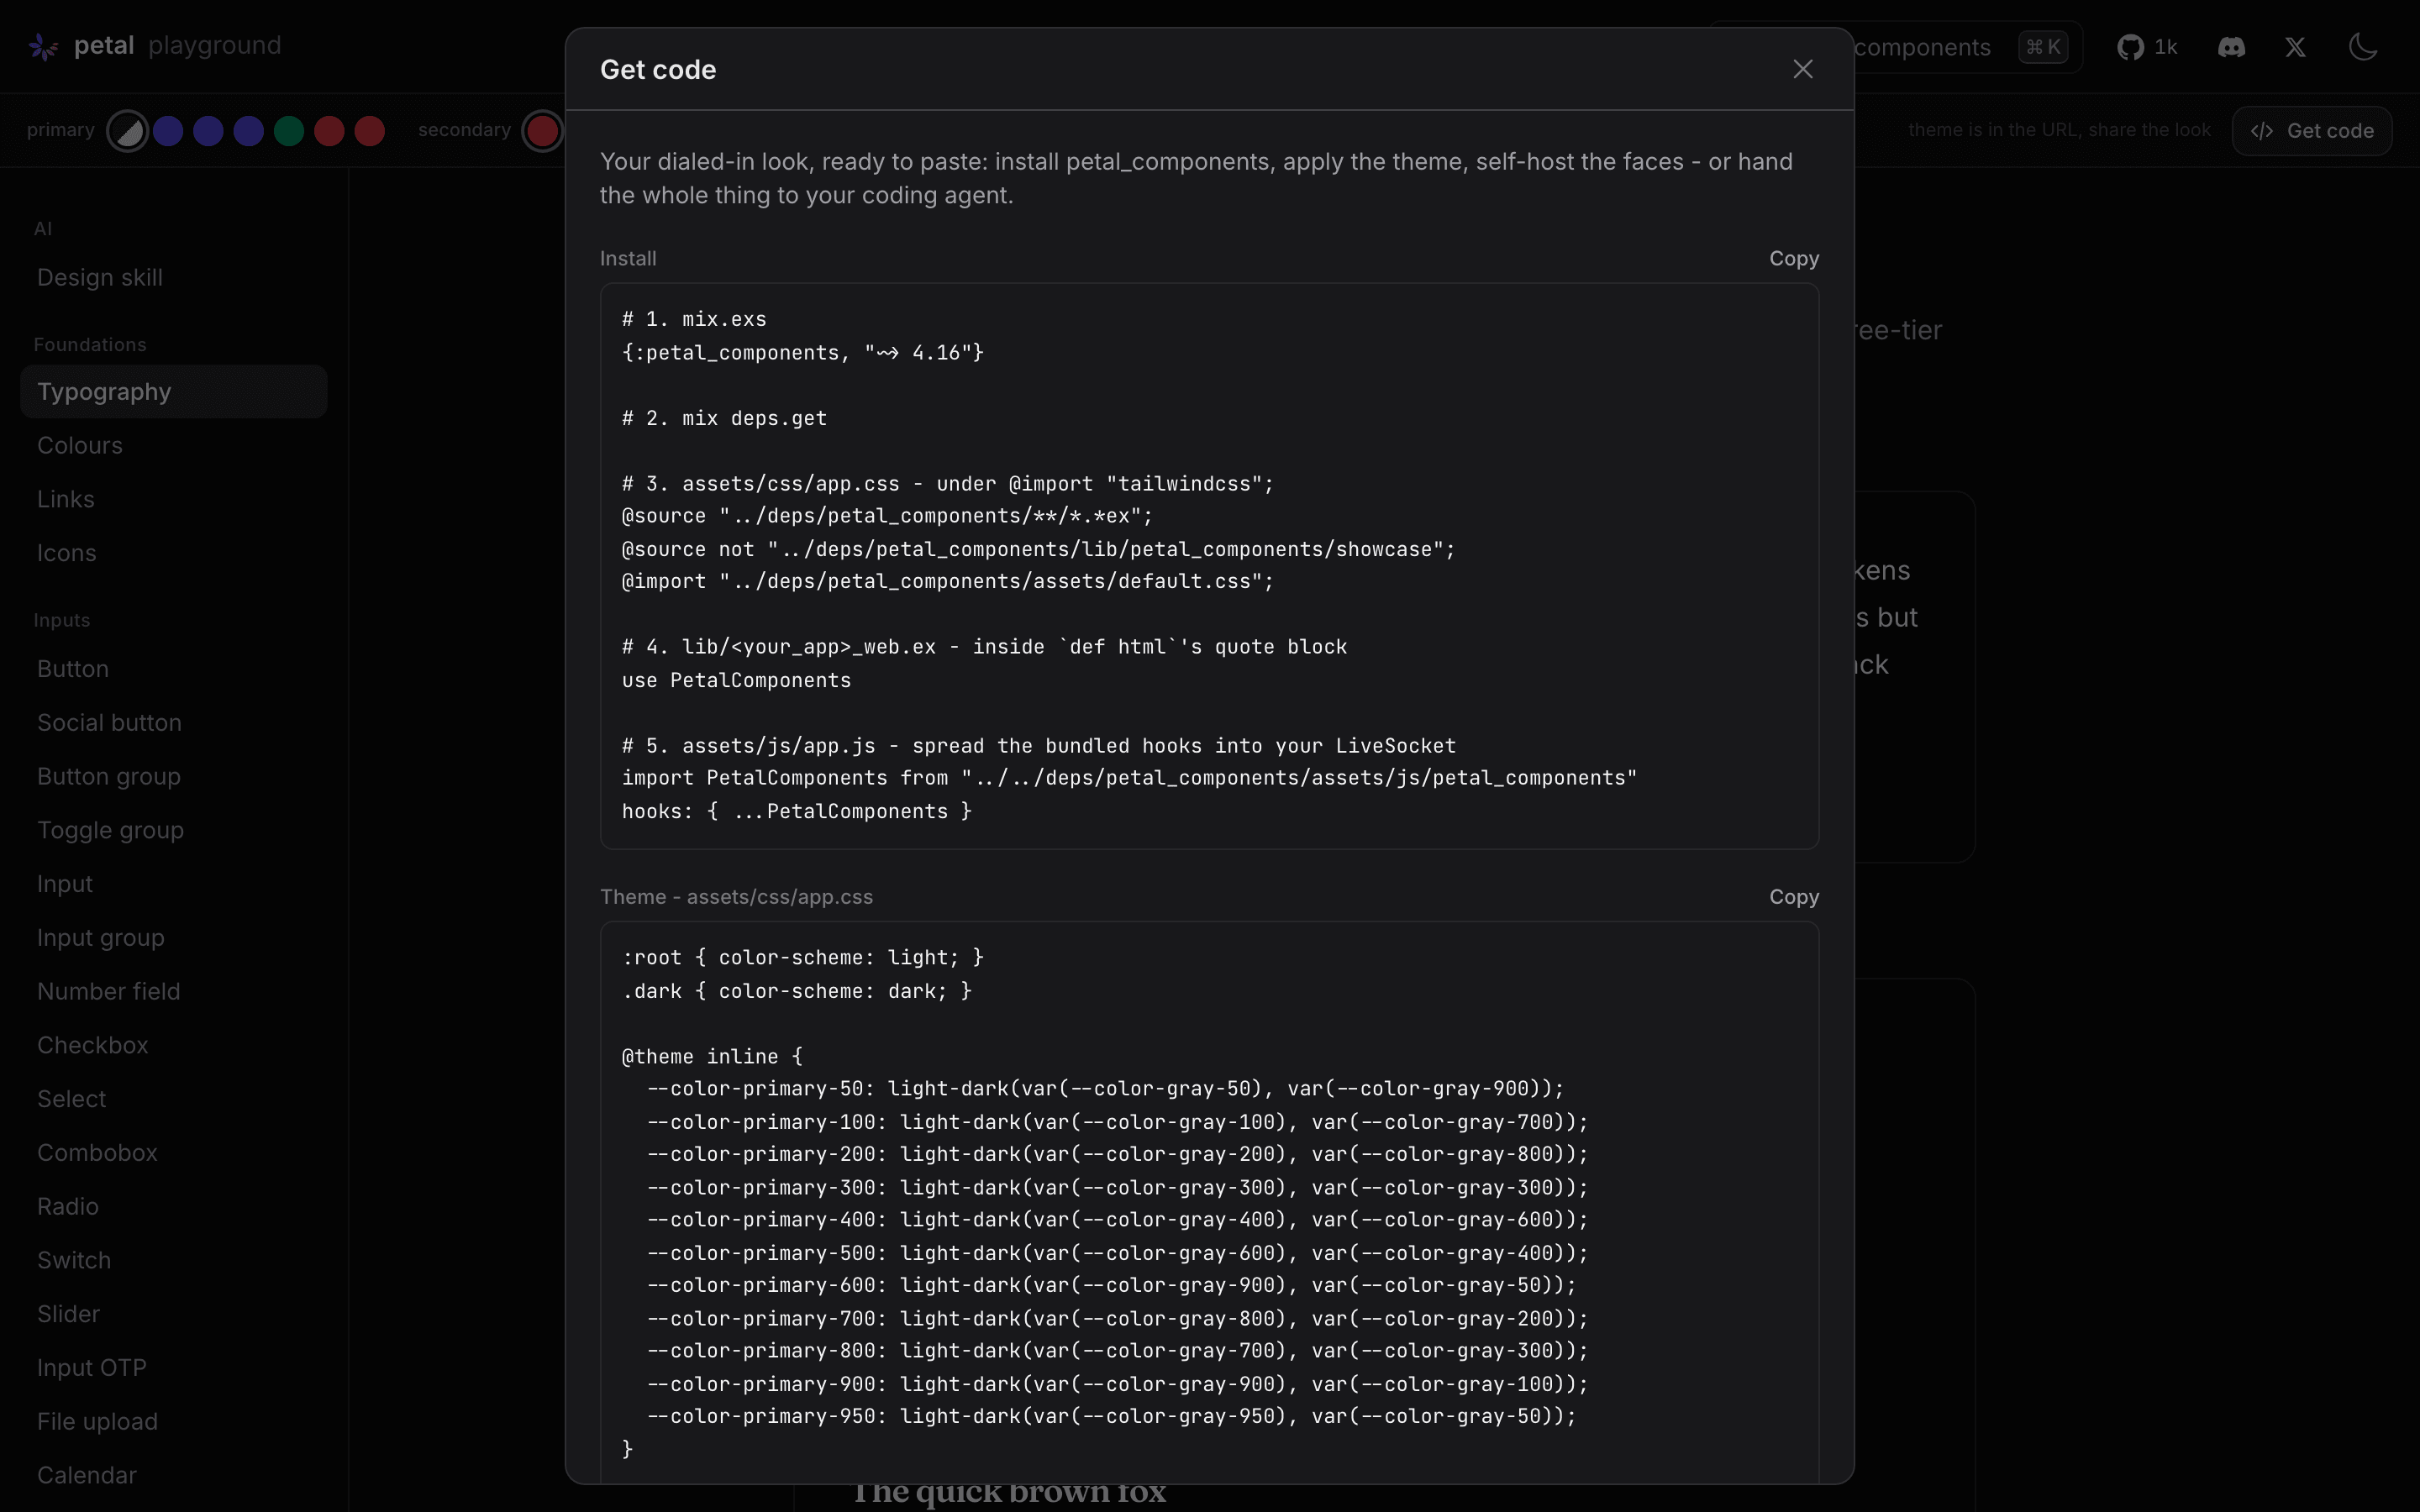
Task: Open Icons page in sidebar
Action: click(174, 553)
